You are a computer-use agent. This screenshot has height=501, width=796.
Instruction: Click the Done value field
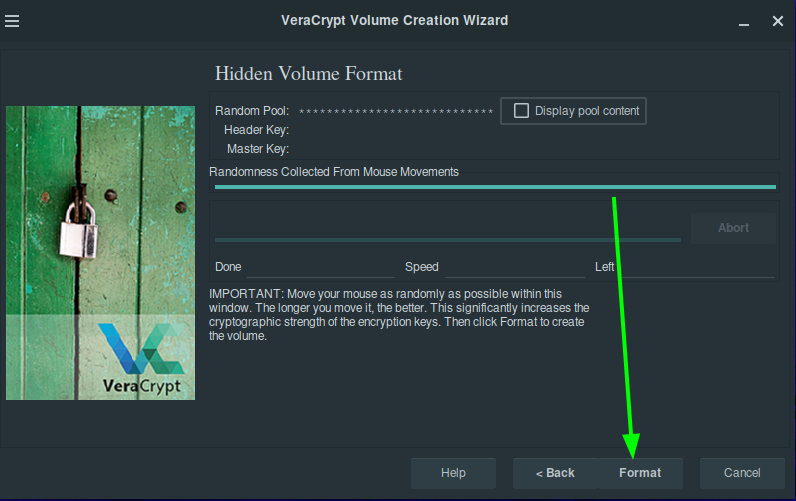(321, 268)
